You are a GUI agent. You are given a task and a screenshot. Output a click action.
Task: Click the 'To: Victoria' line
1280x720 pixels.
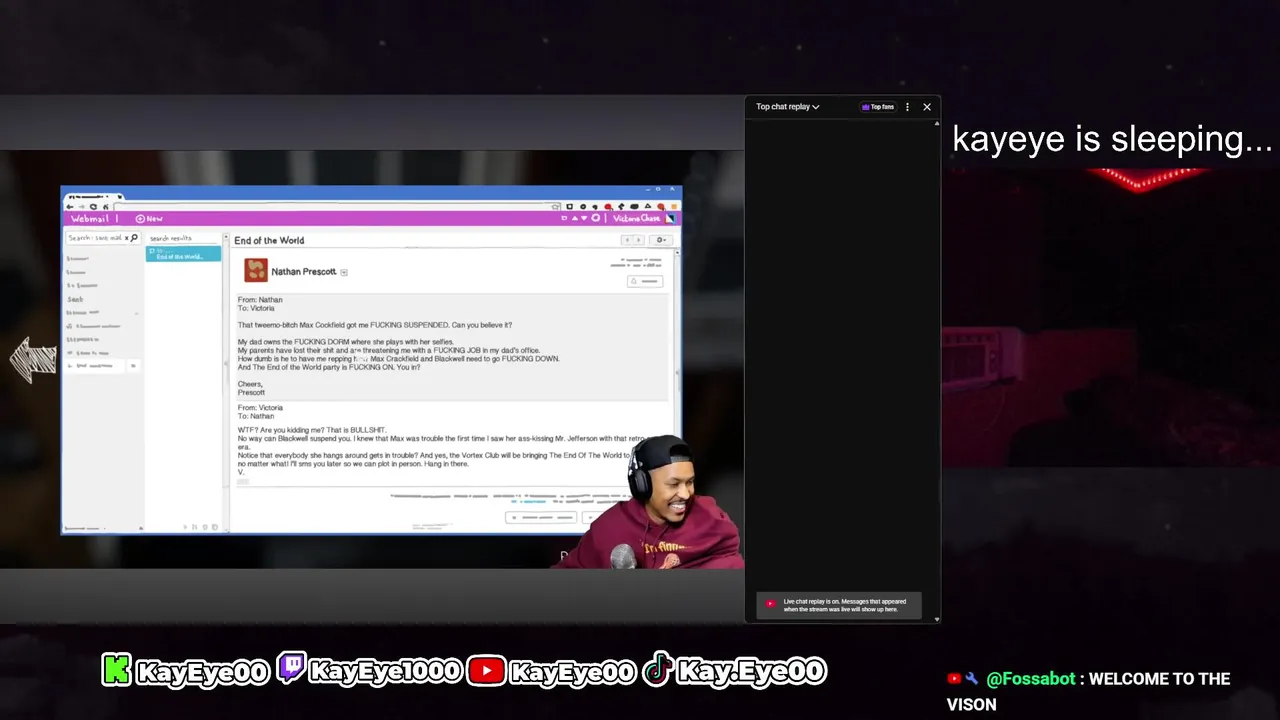click(x=256, y=308)
